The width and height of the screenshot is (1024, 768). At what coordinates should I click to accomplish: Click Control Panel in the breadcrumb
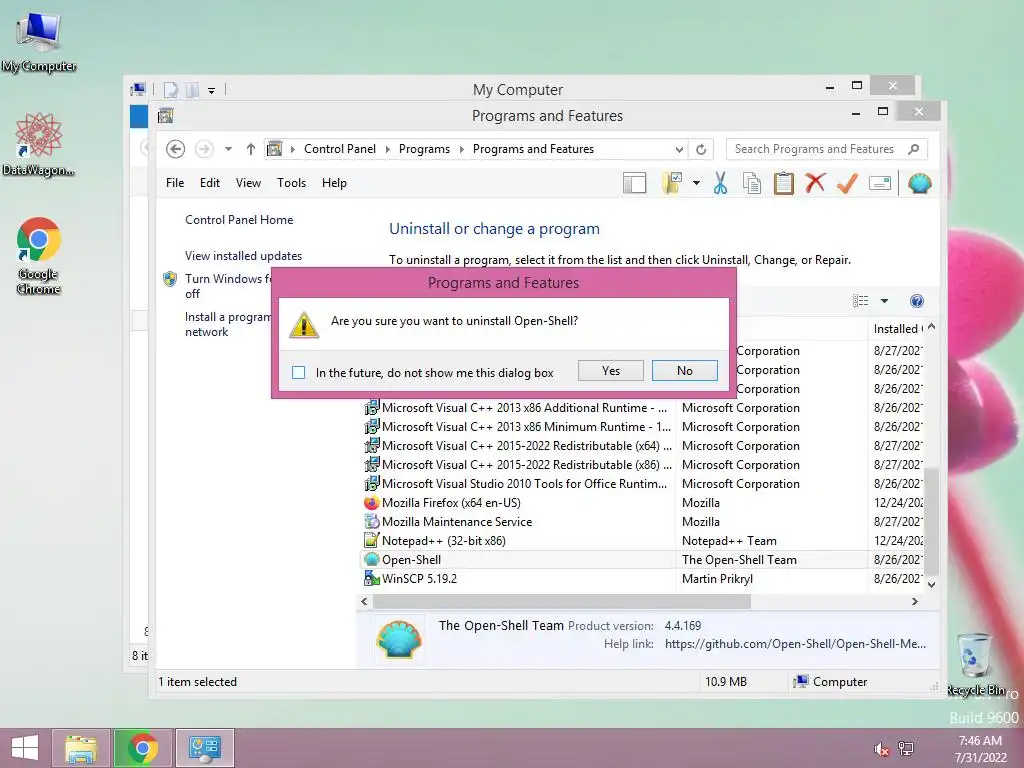[x=340, y=149]
